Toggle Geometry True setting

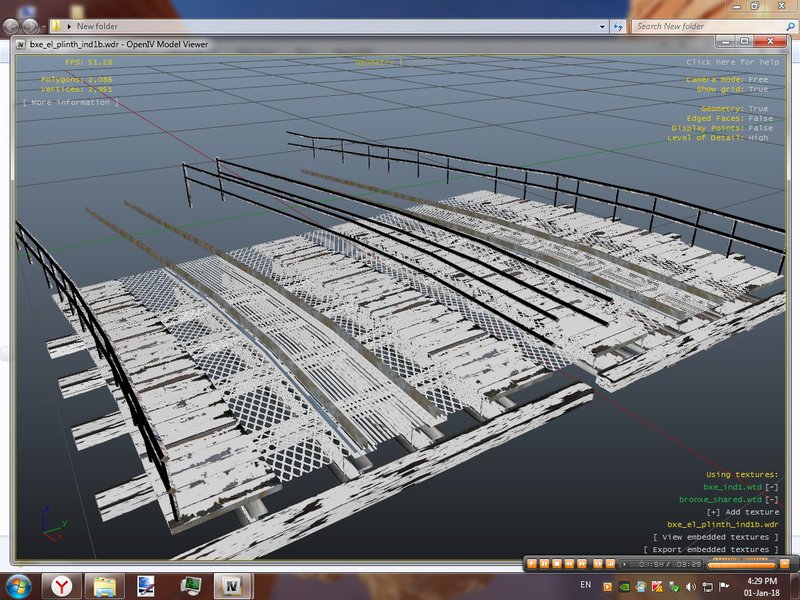coord(734,109)
